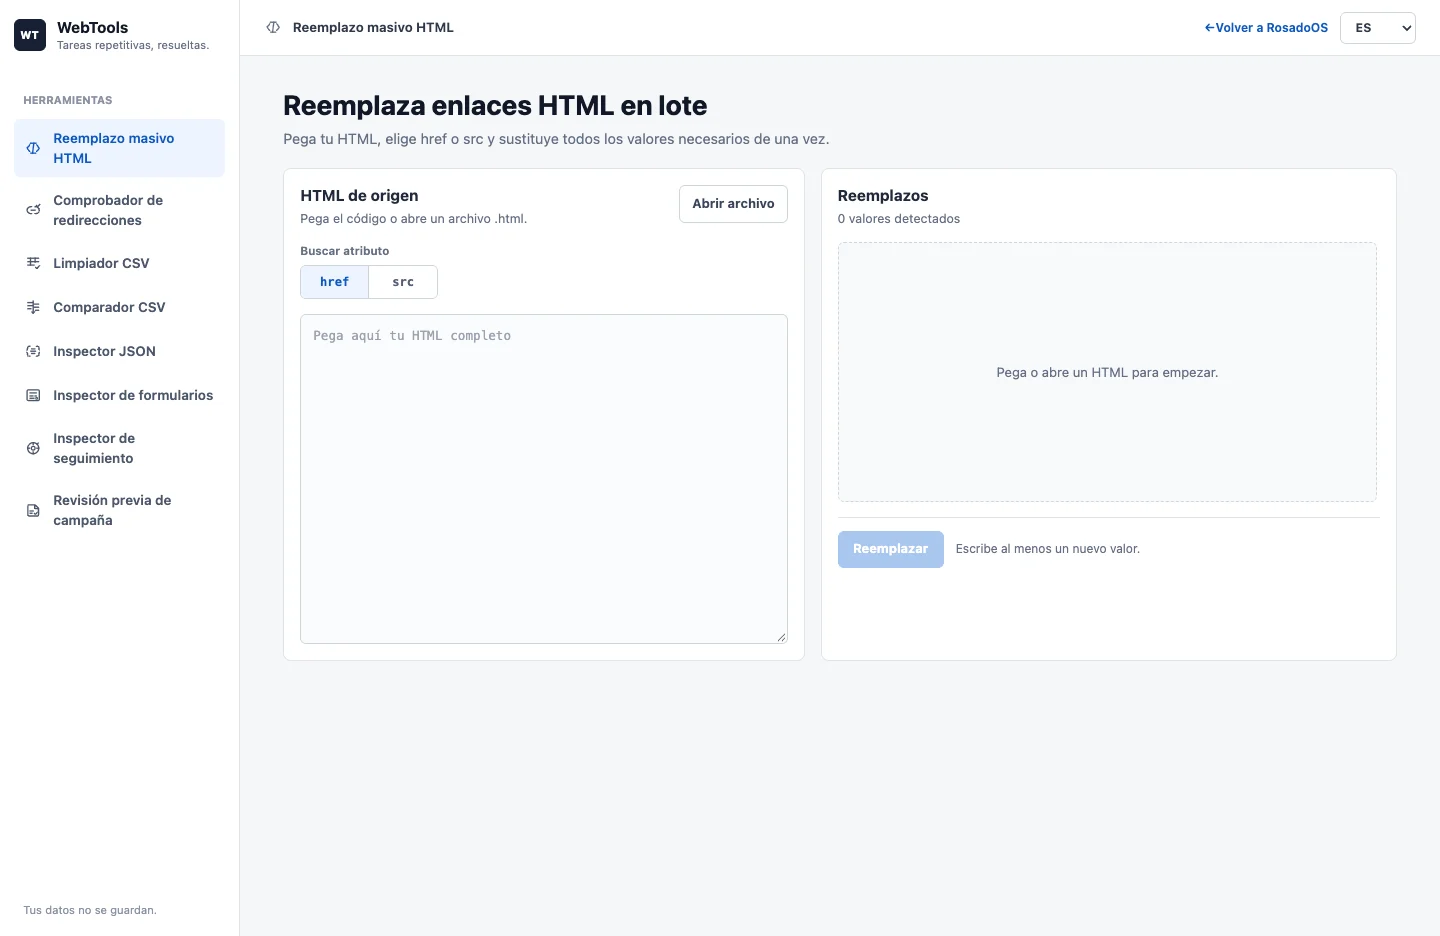Open the ES language dropdown
The width and height of the screenshot is (1440, 936).
1378,28
